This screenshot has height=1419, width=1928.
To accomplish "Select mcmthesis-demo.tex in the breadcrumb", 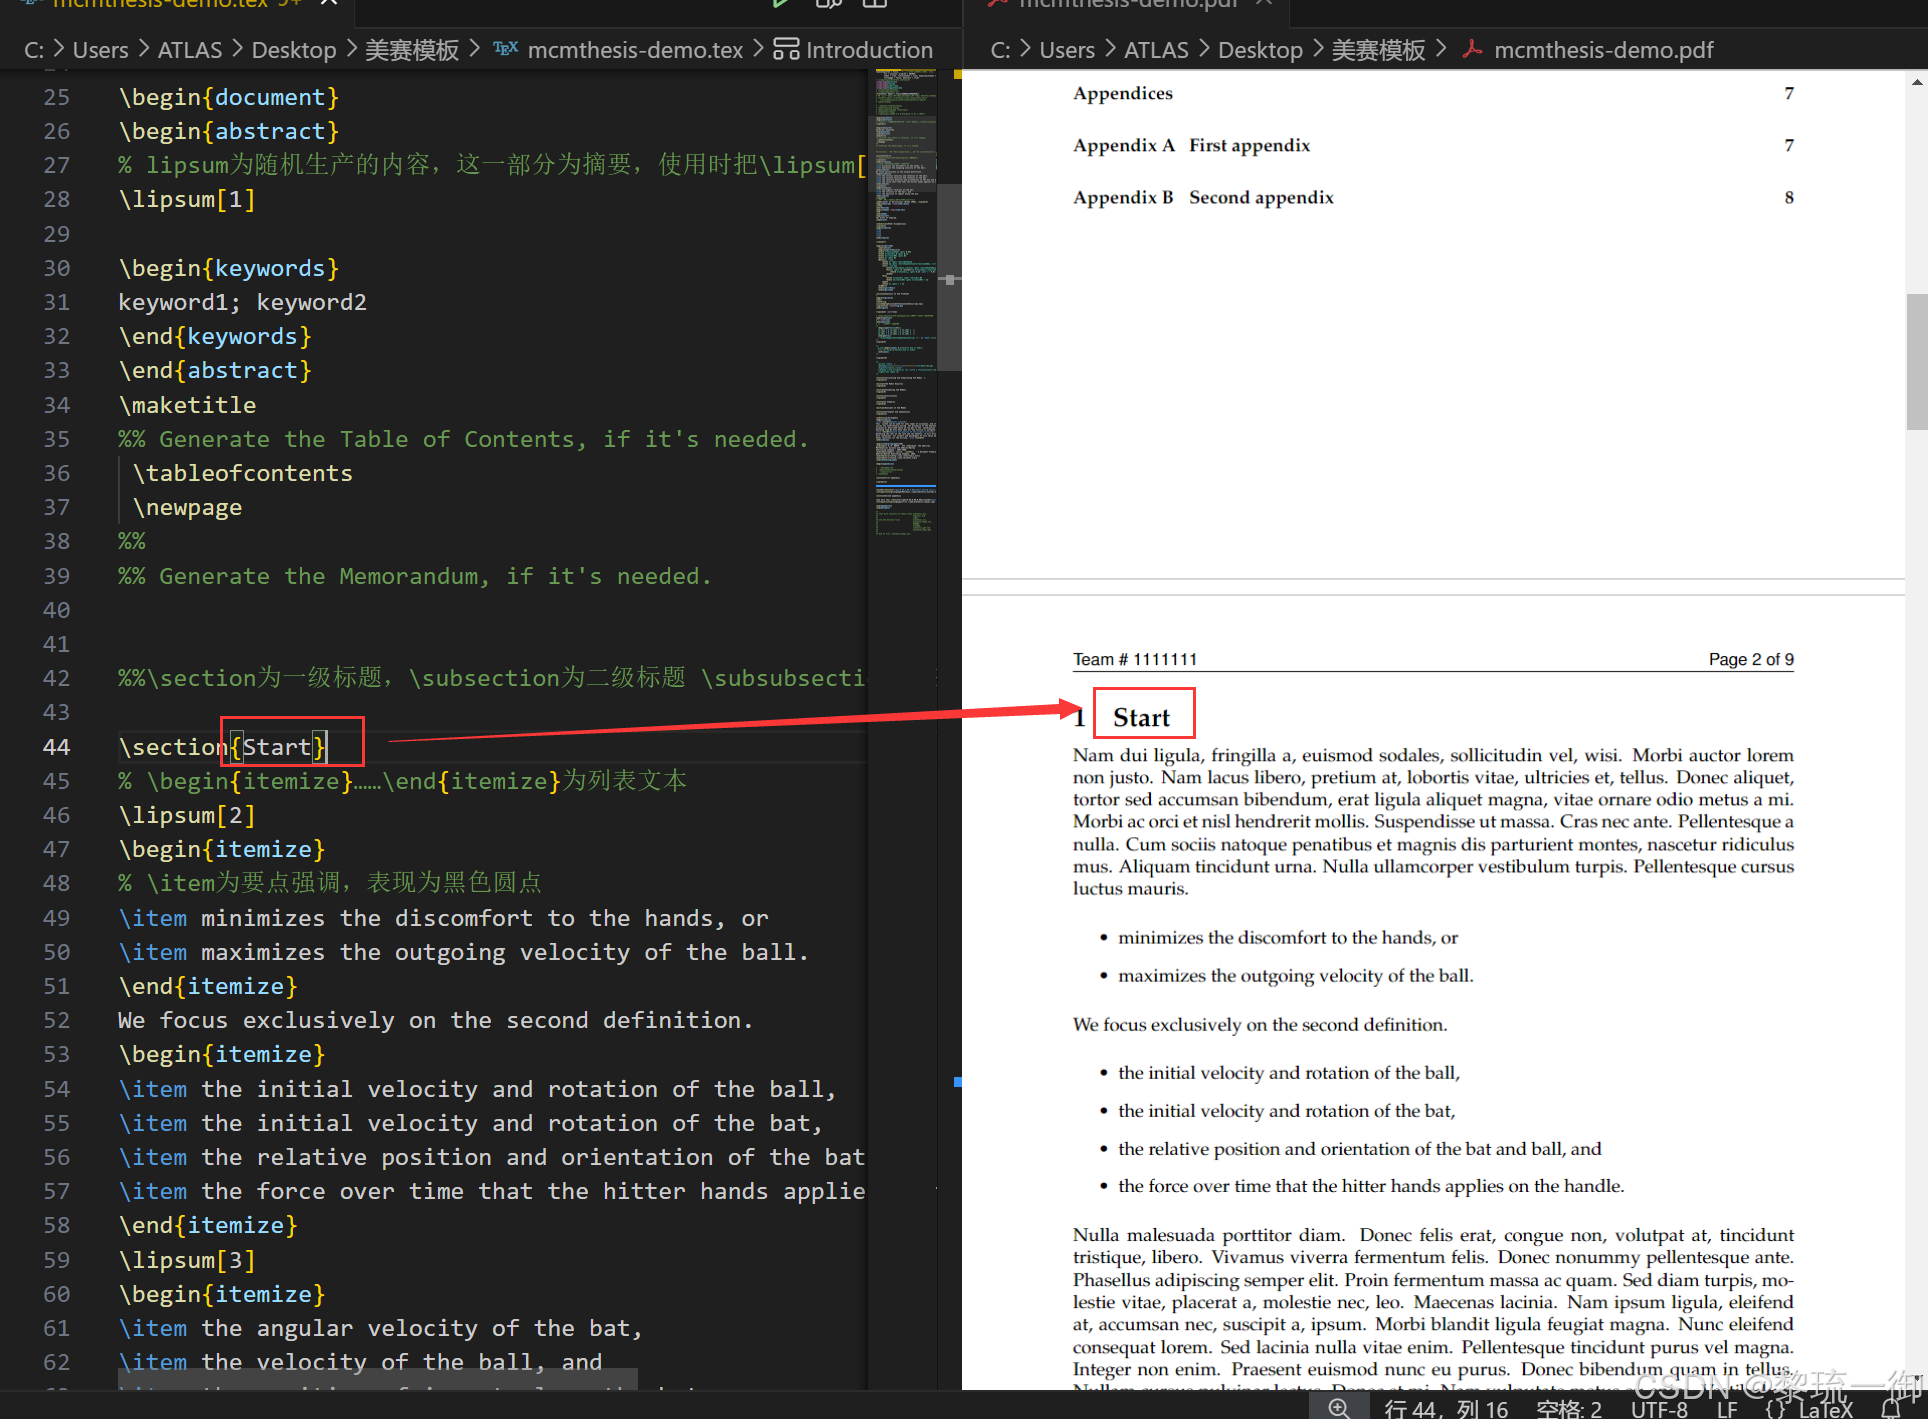I will point(634,50).
